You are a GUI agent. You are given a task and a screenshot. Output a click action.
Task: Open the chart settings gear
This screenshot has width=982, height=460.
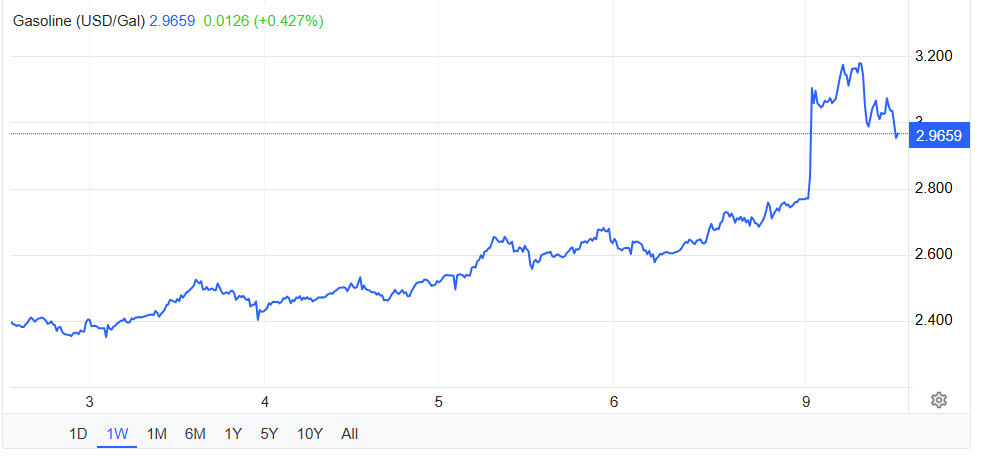938,400
